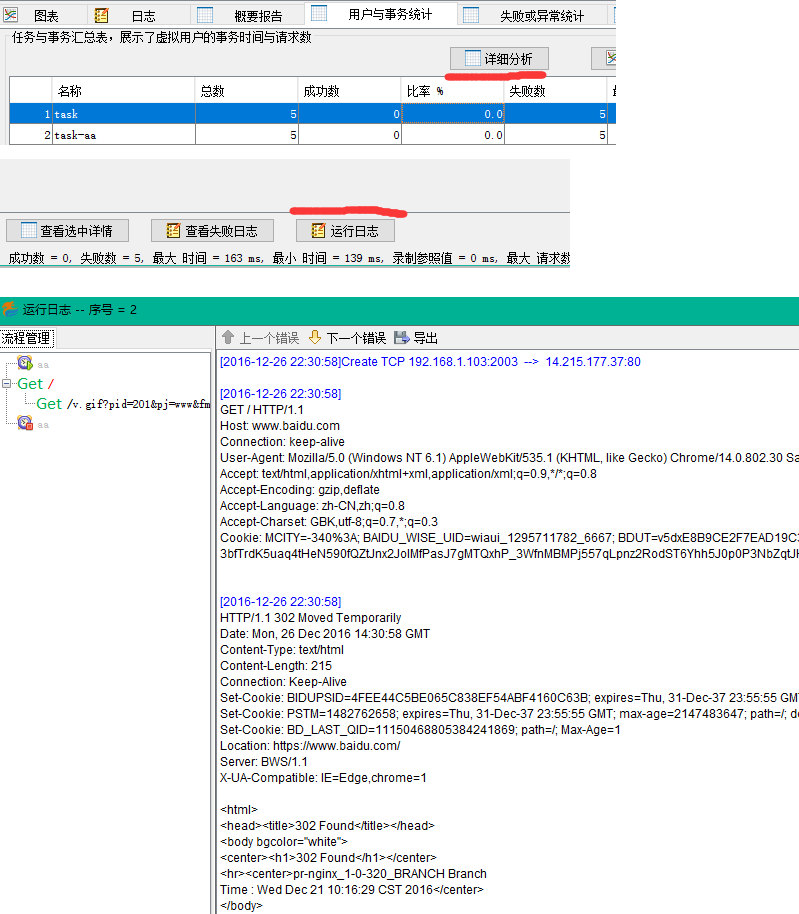Click the first aa clock start icon

(25, 364)
